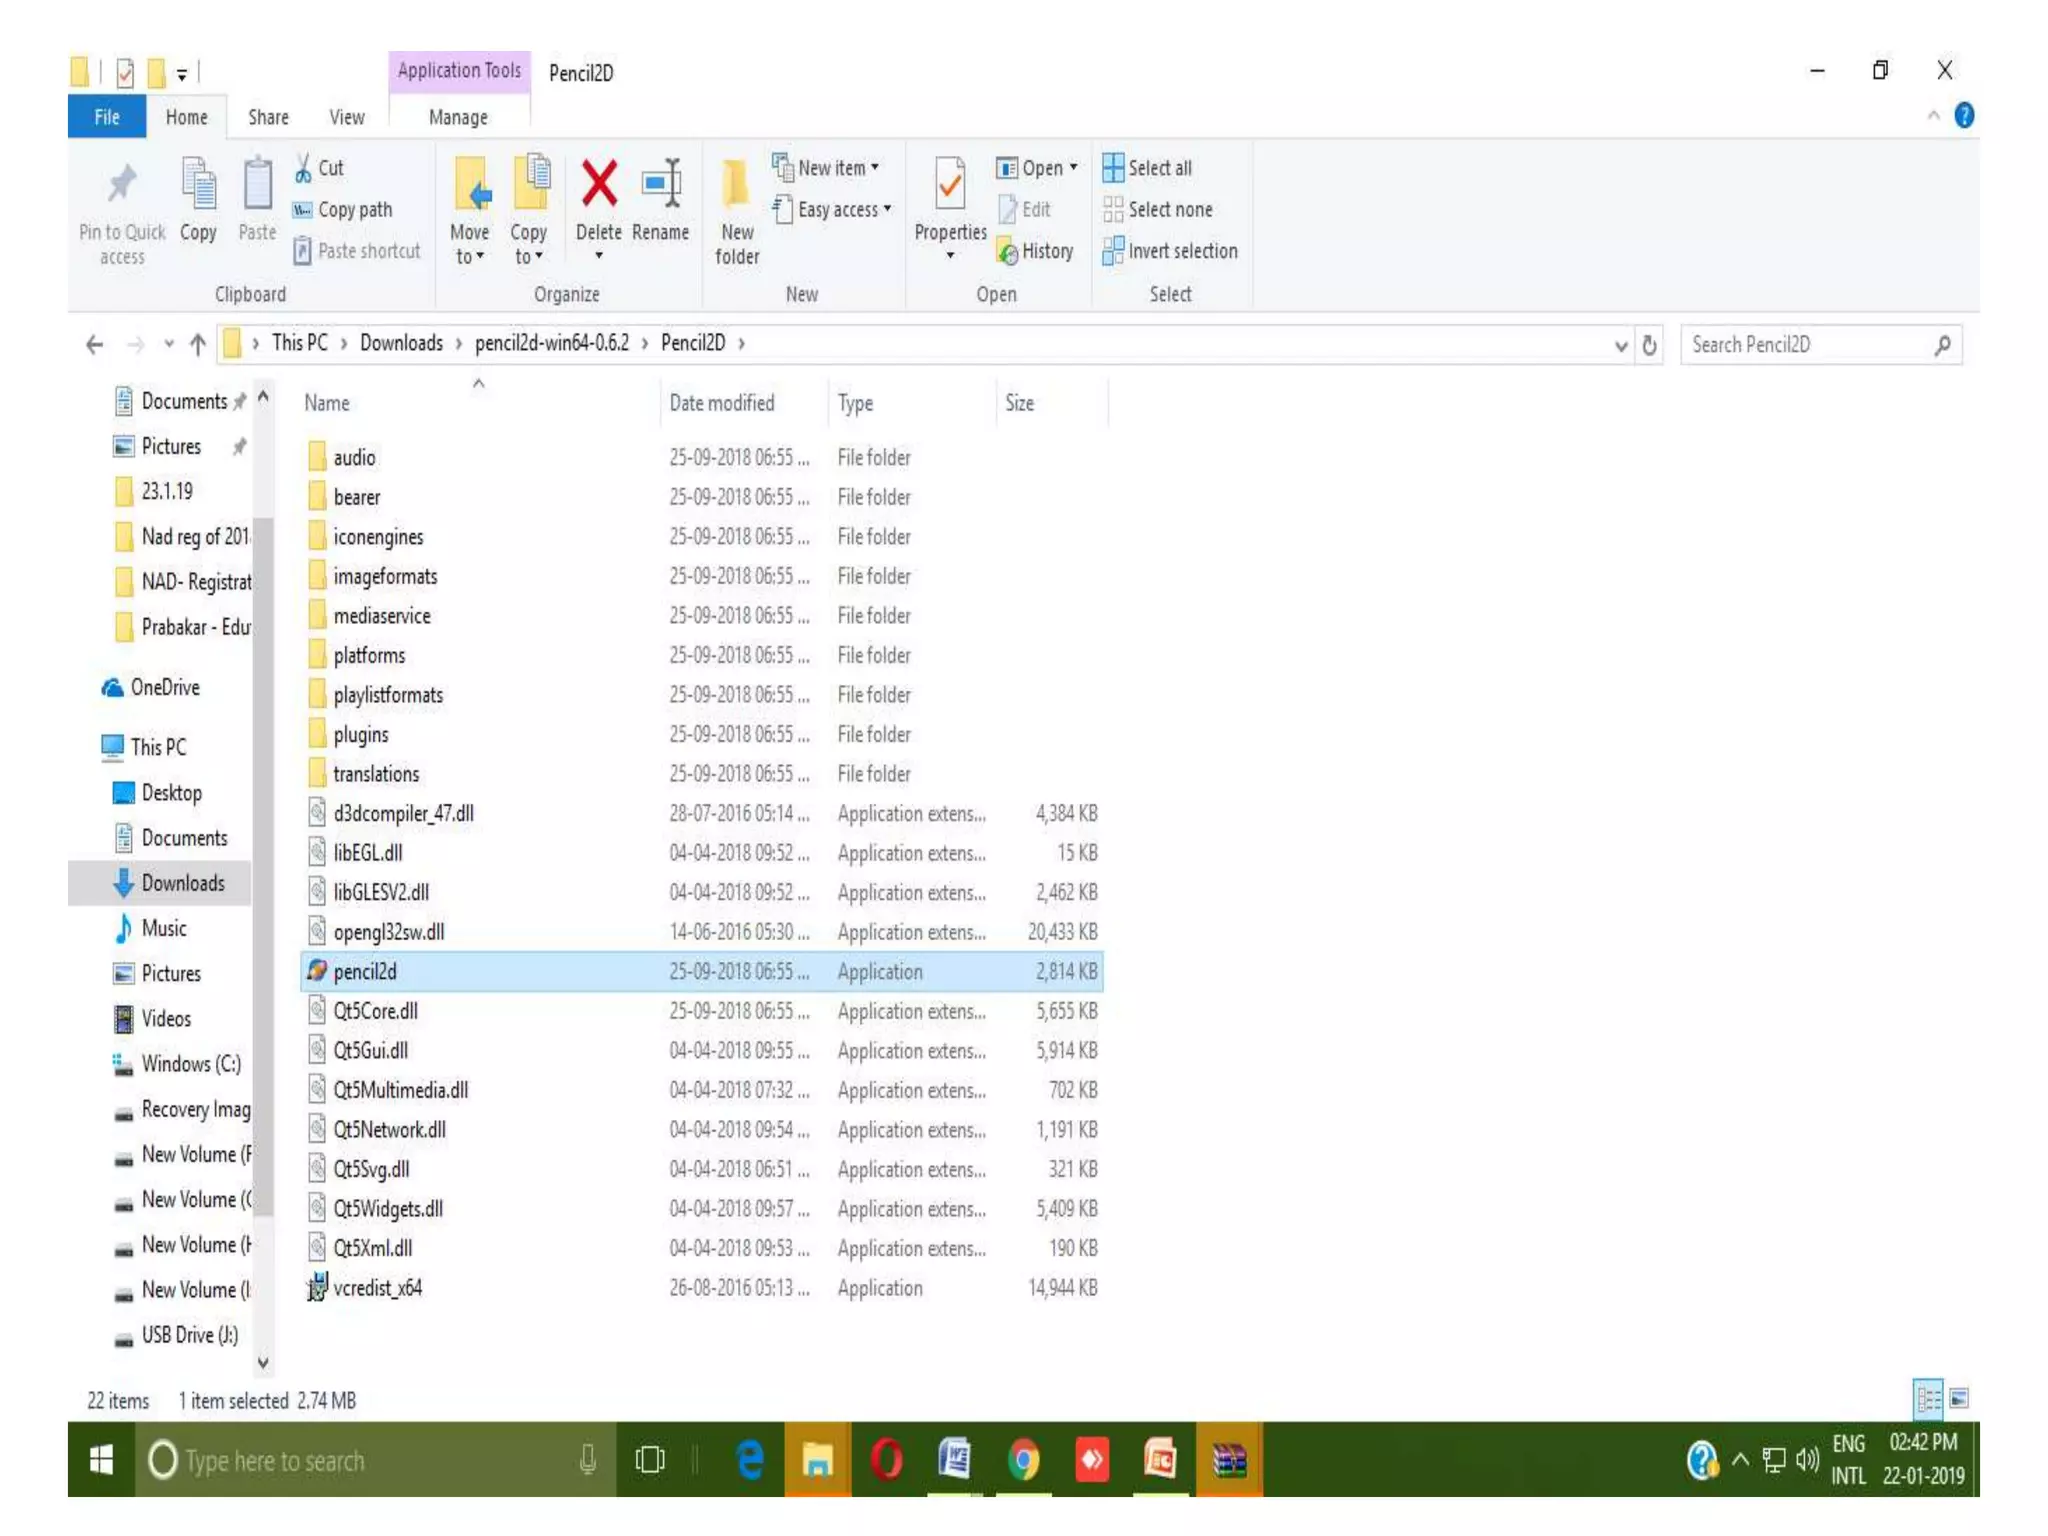Click the Properties checkmark icon
Image resolution: width=2048 pixels, height=1536 pixels.
949,184
